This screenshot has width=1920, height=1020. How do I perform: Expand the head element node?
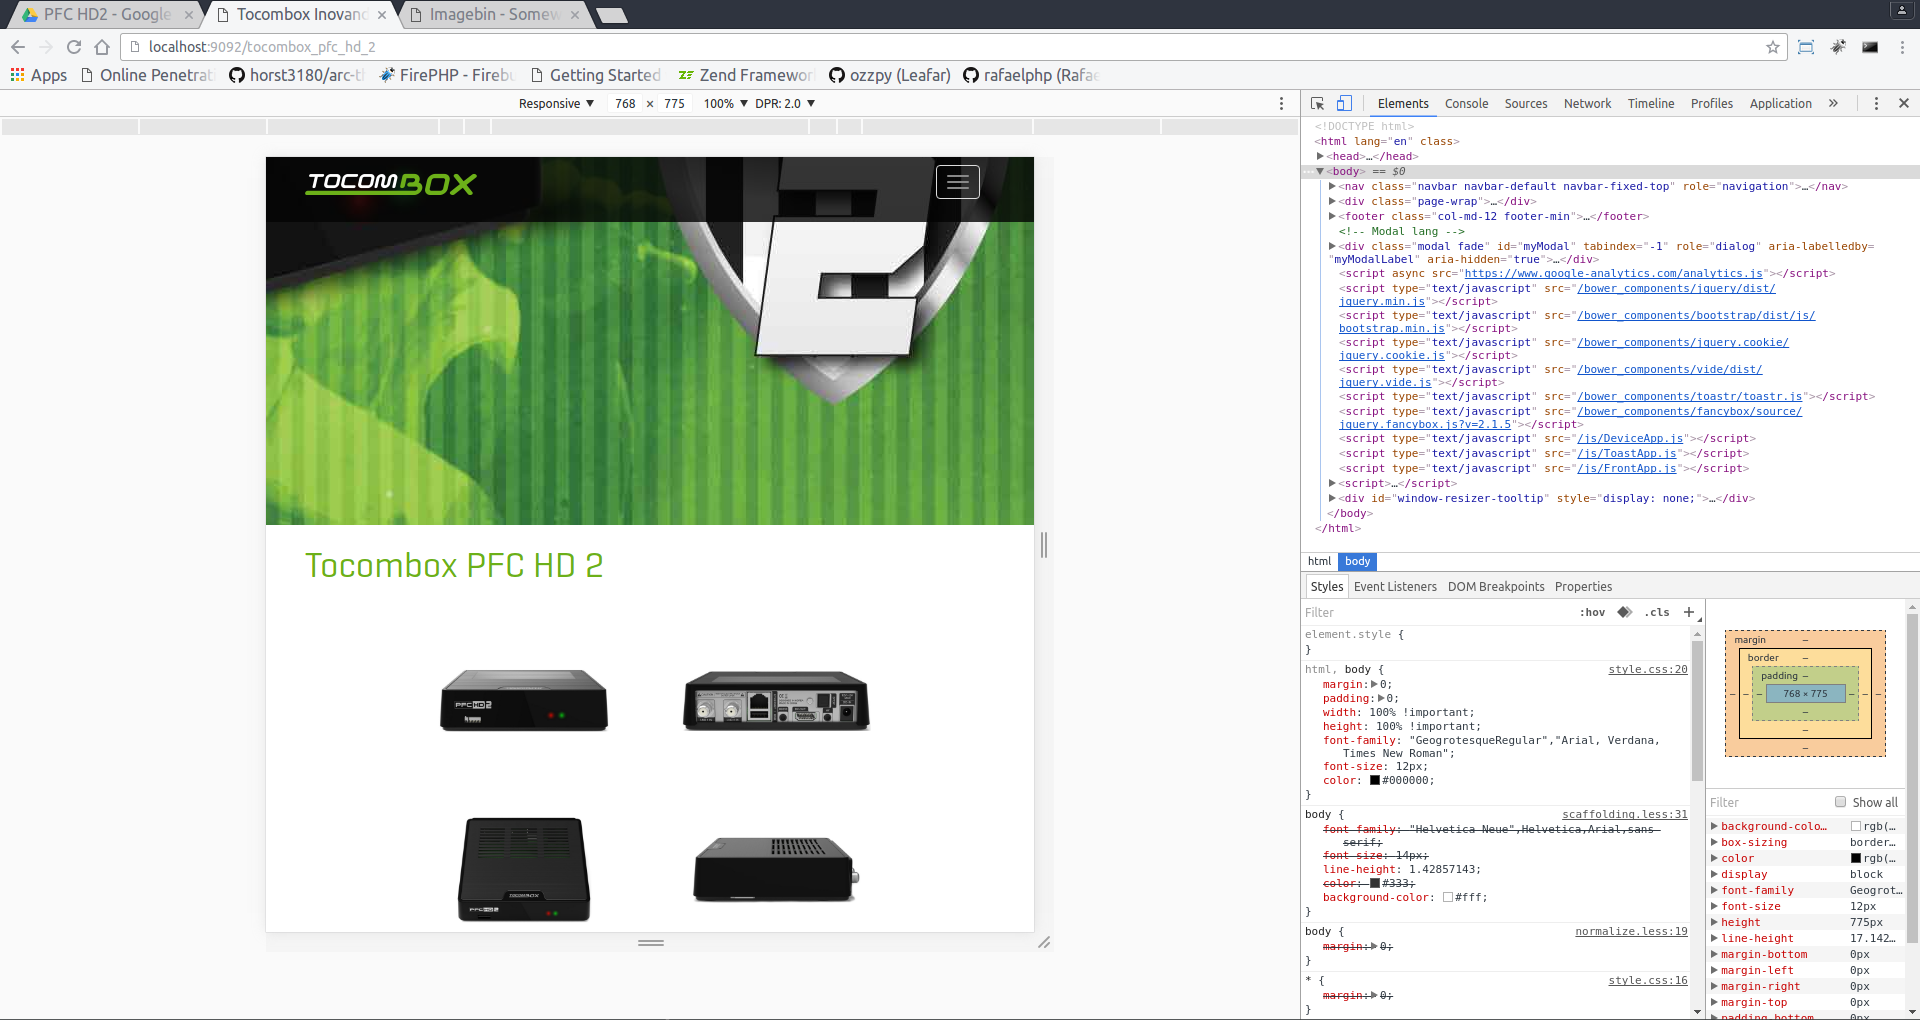click(x=1320, y=156)
